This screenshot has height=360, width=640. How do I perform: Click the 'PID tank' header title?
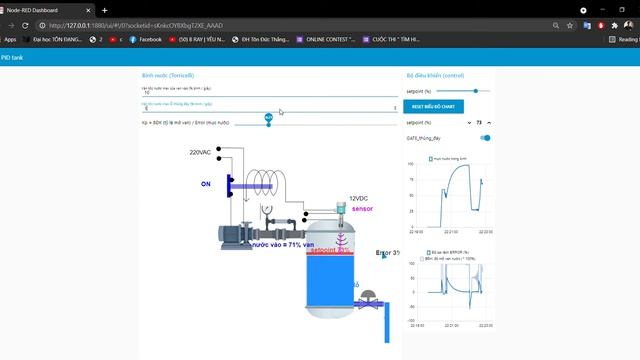(x=12, y=58)
